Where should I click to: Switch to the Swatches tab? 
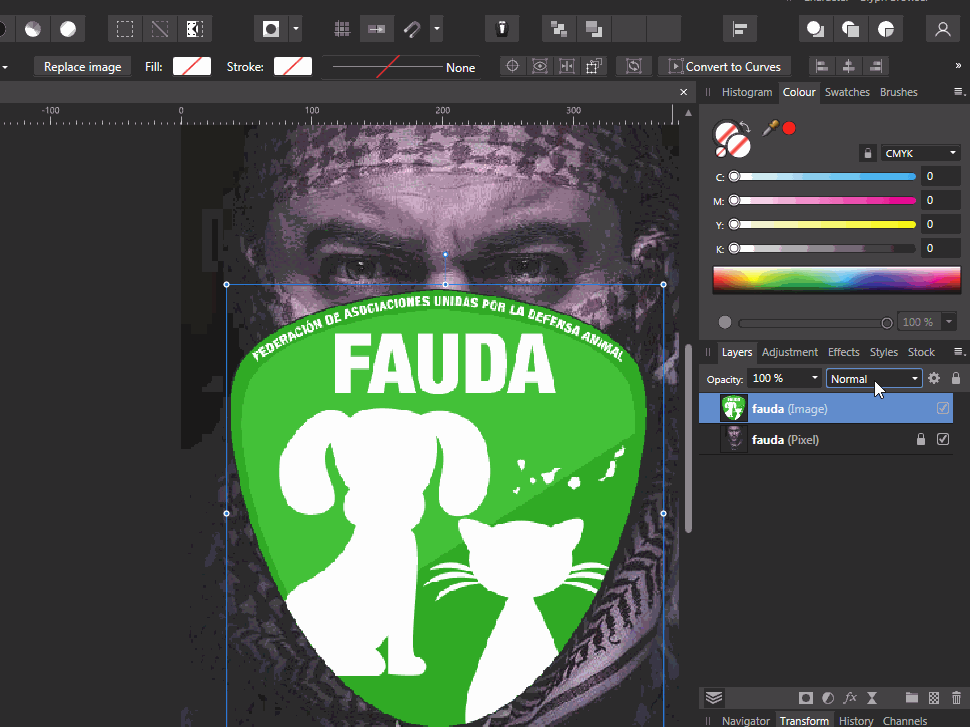pyautogui.click(x=847, y=92)
